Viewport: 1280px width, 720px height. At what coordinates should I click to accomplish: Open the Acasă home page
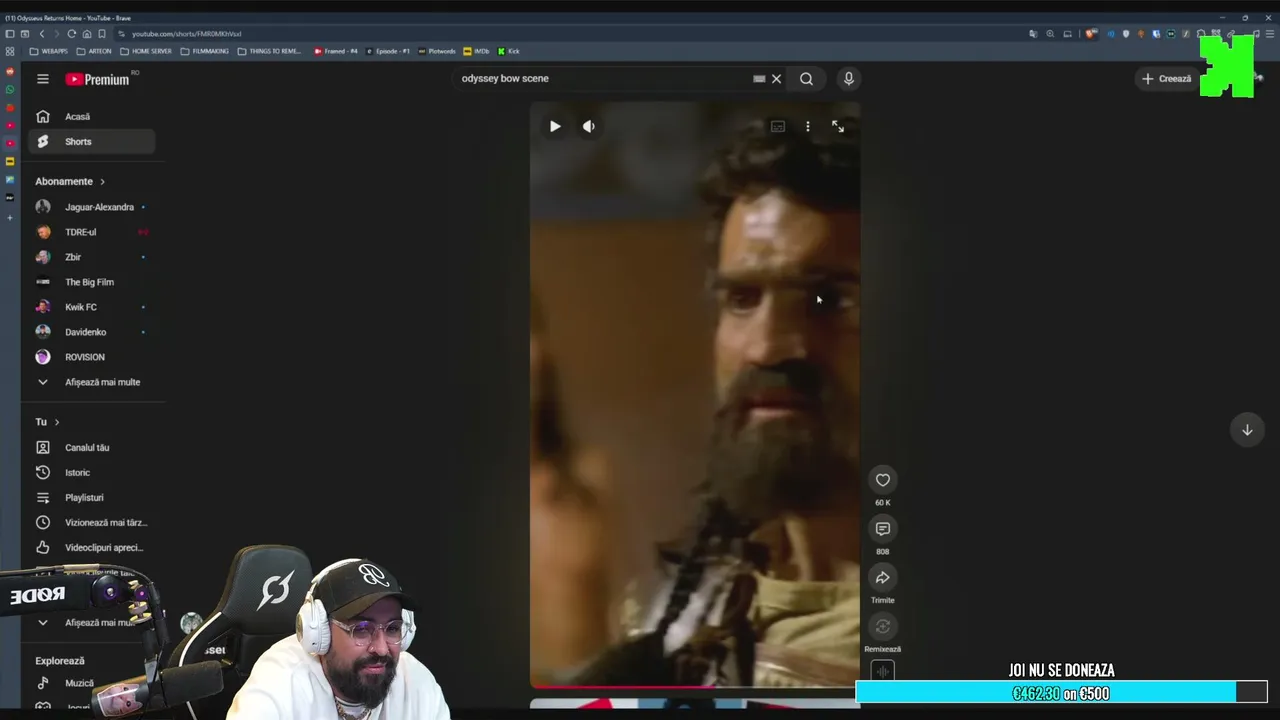coord(92,116)
